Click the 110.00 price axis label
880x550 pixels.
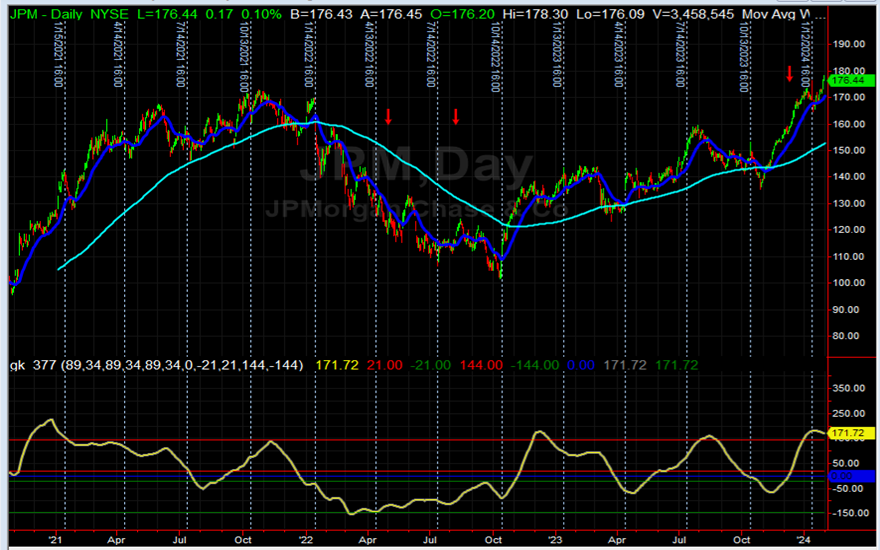[x=849, y=256]
